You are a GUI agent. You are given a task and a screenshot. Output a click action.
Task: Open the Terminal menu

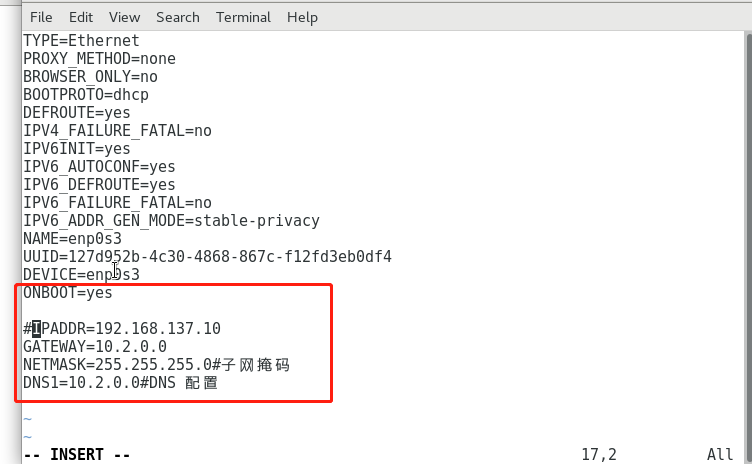[x=243, y=17]
